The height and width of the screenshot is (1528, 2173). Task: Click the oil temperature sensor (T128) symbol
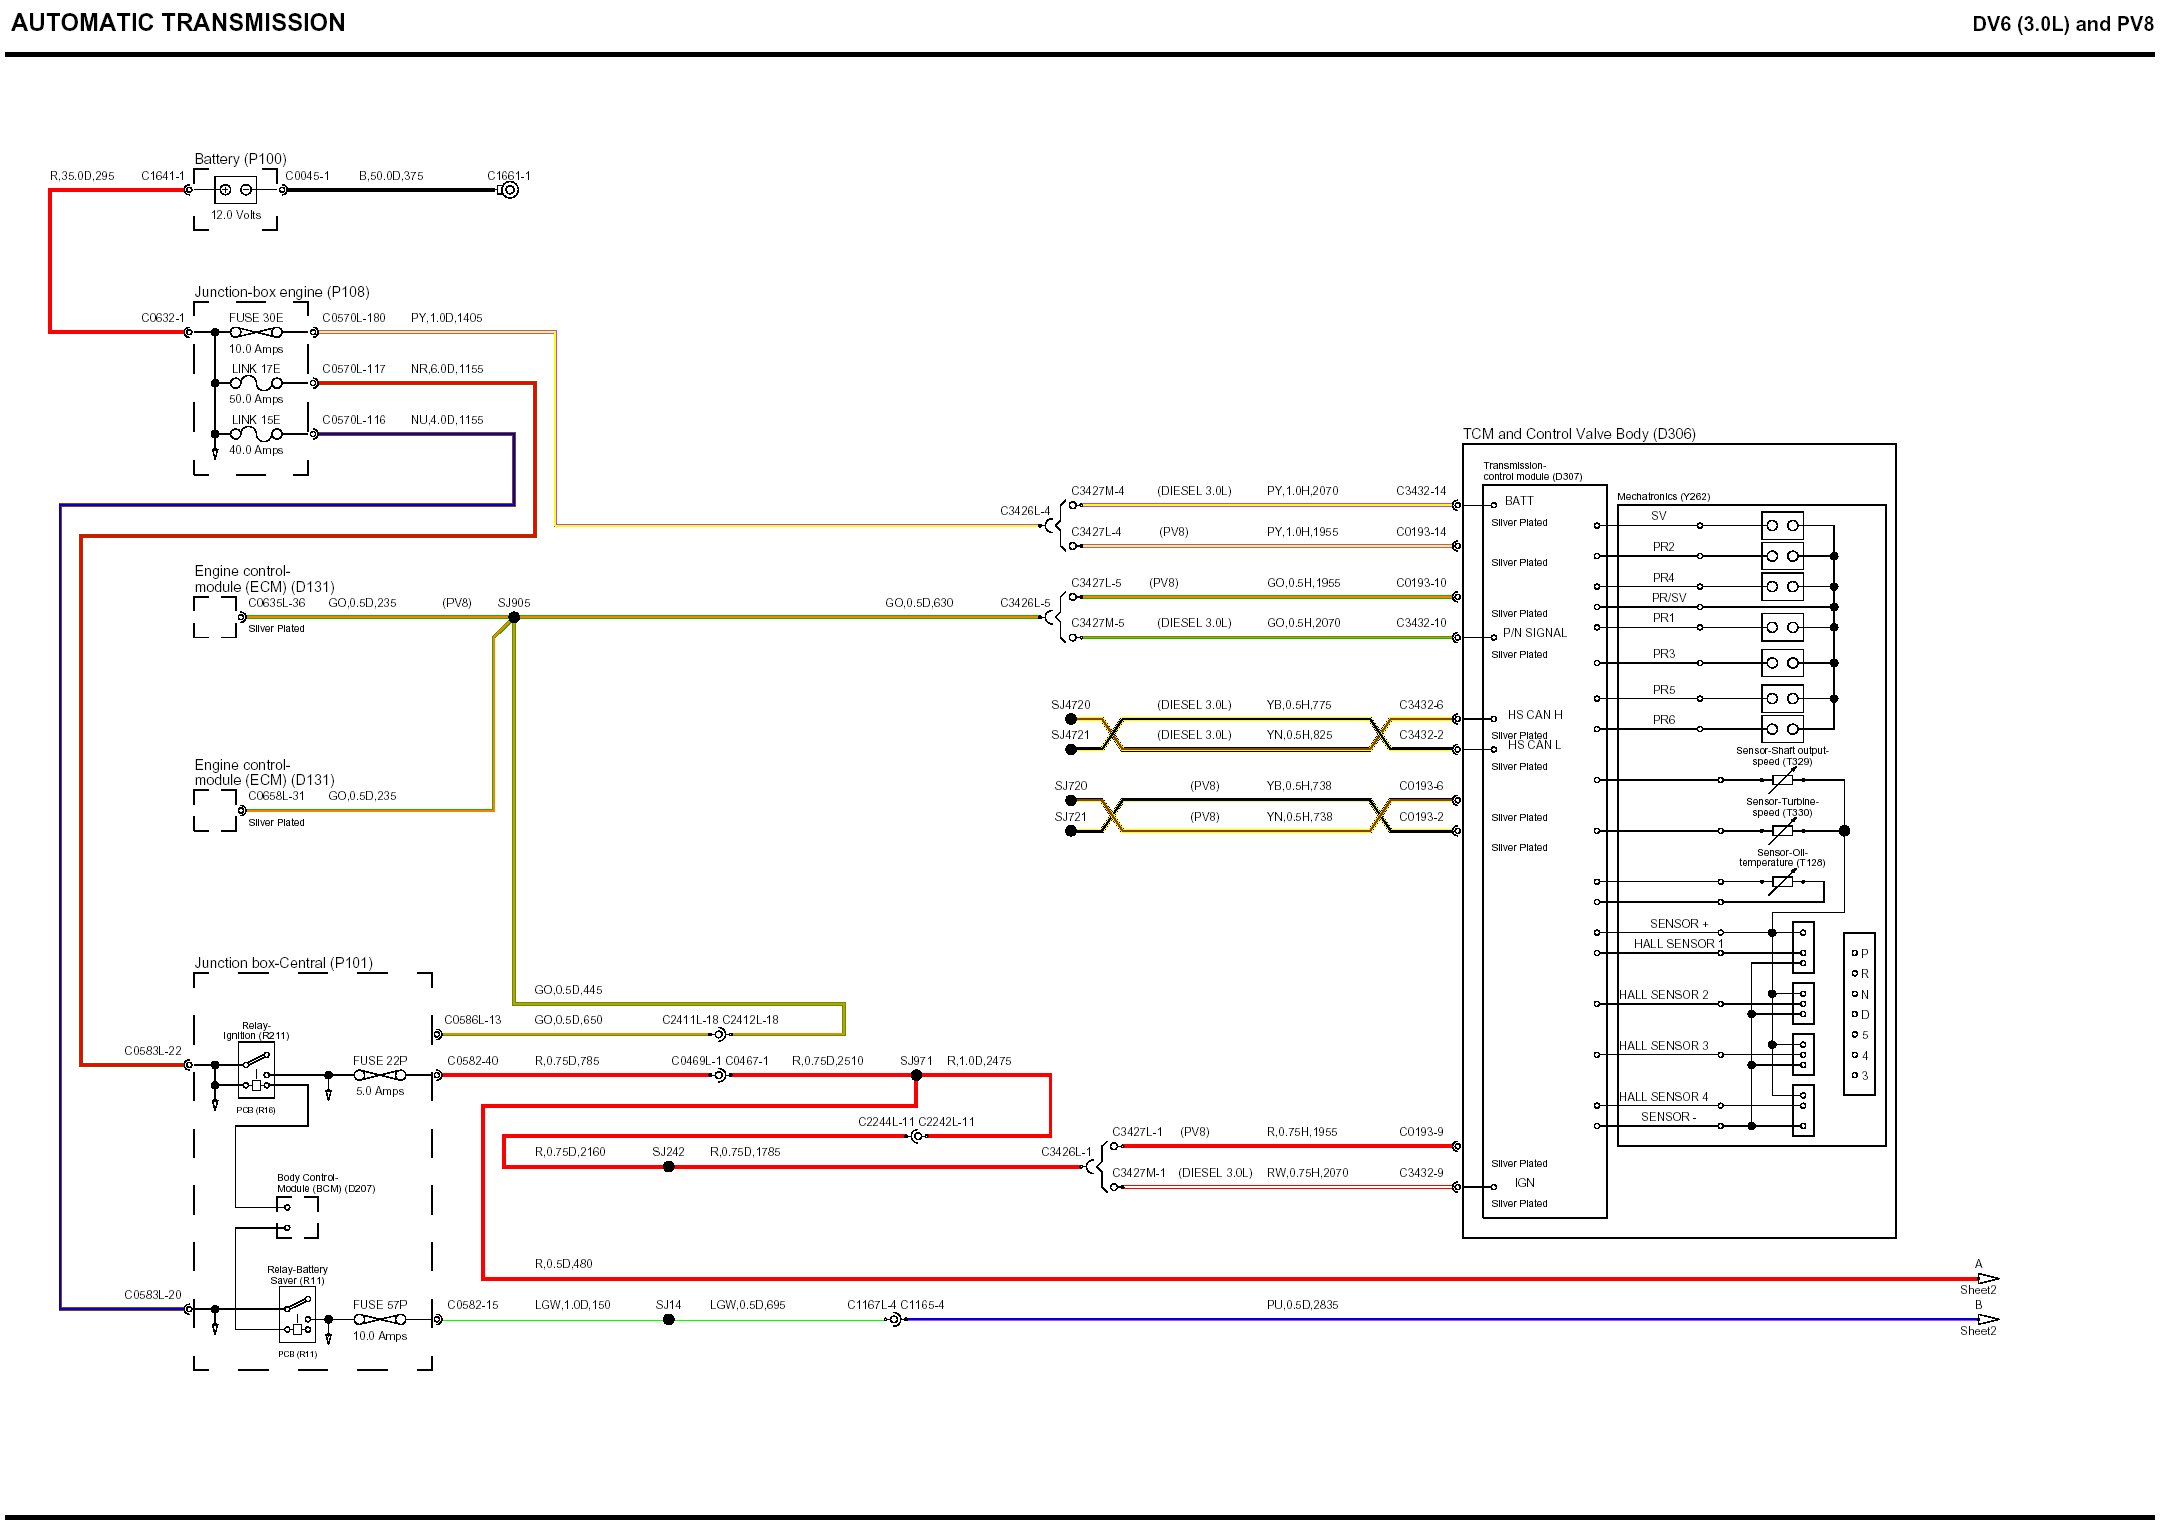point(1782,882)
